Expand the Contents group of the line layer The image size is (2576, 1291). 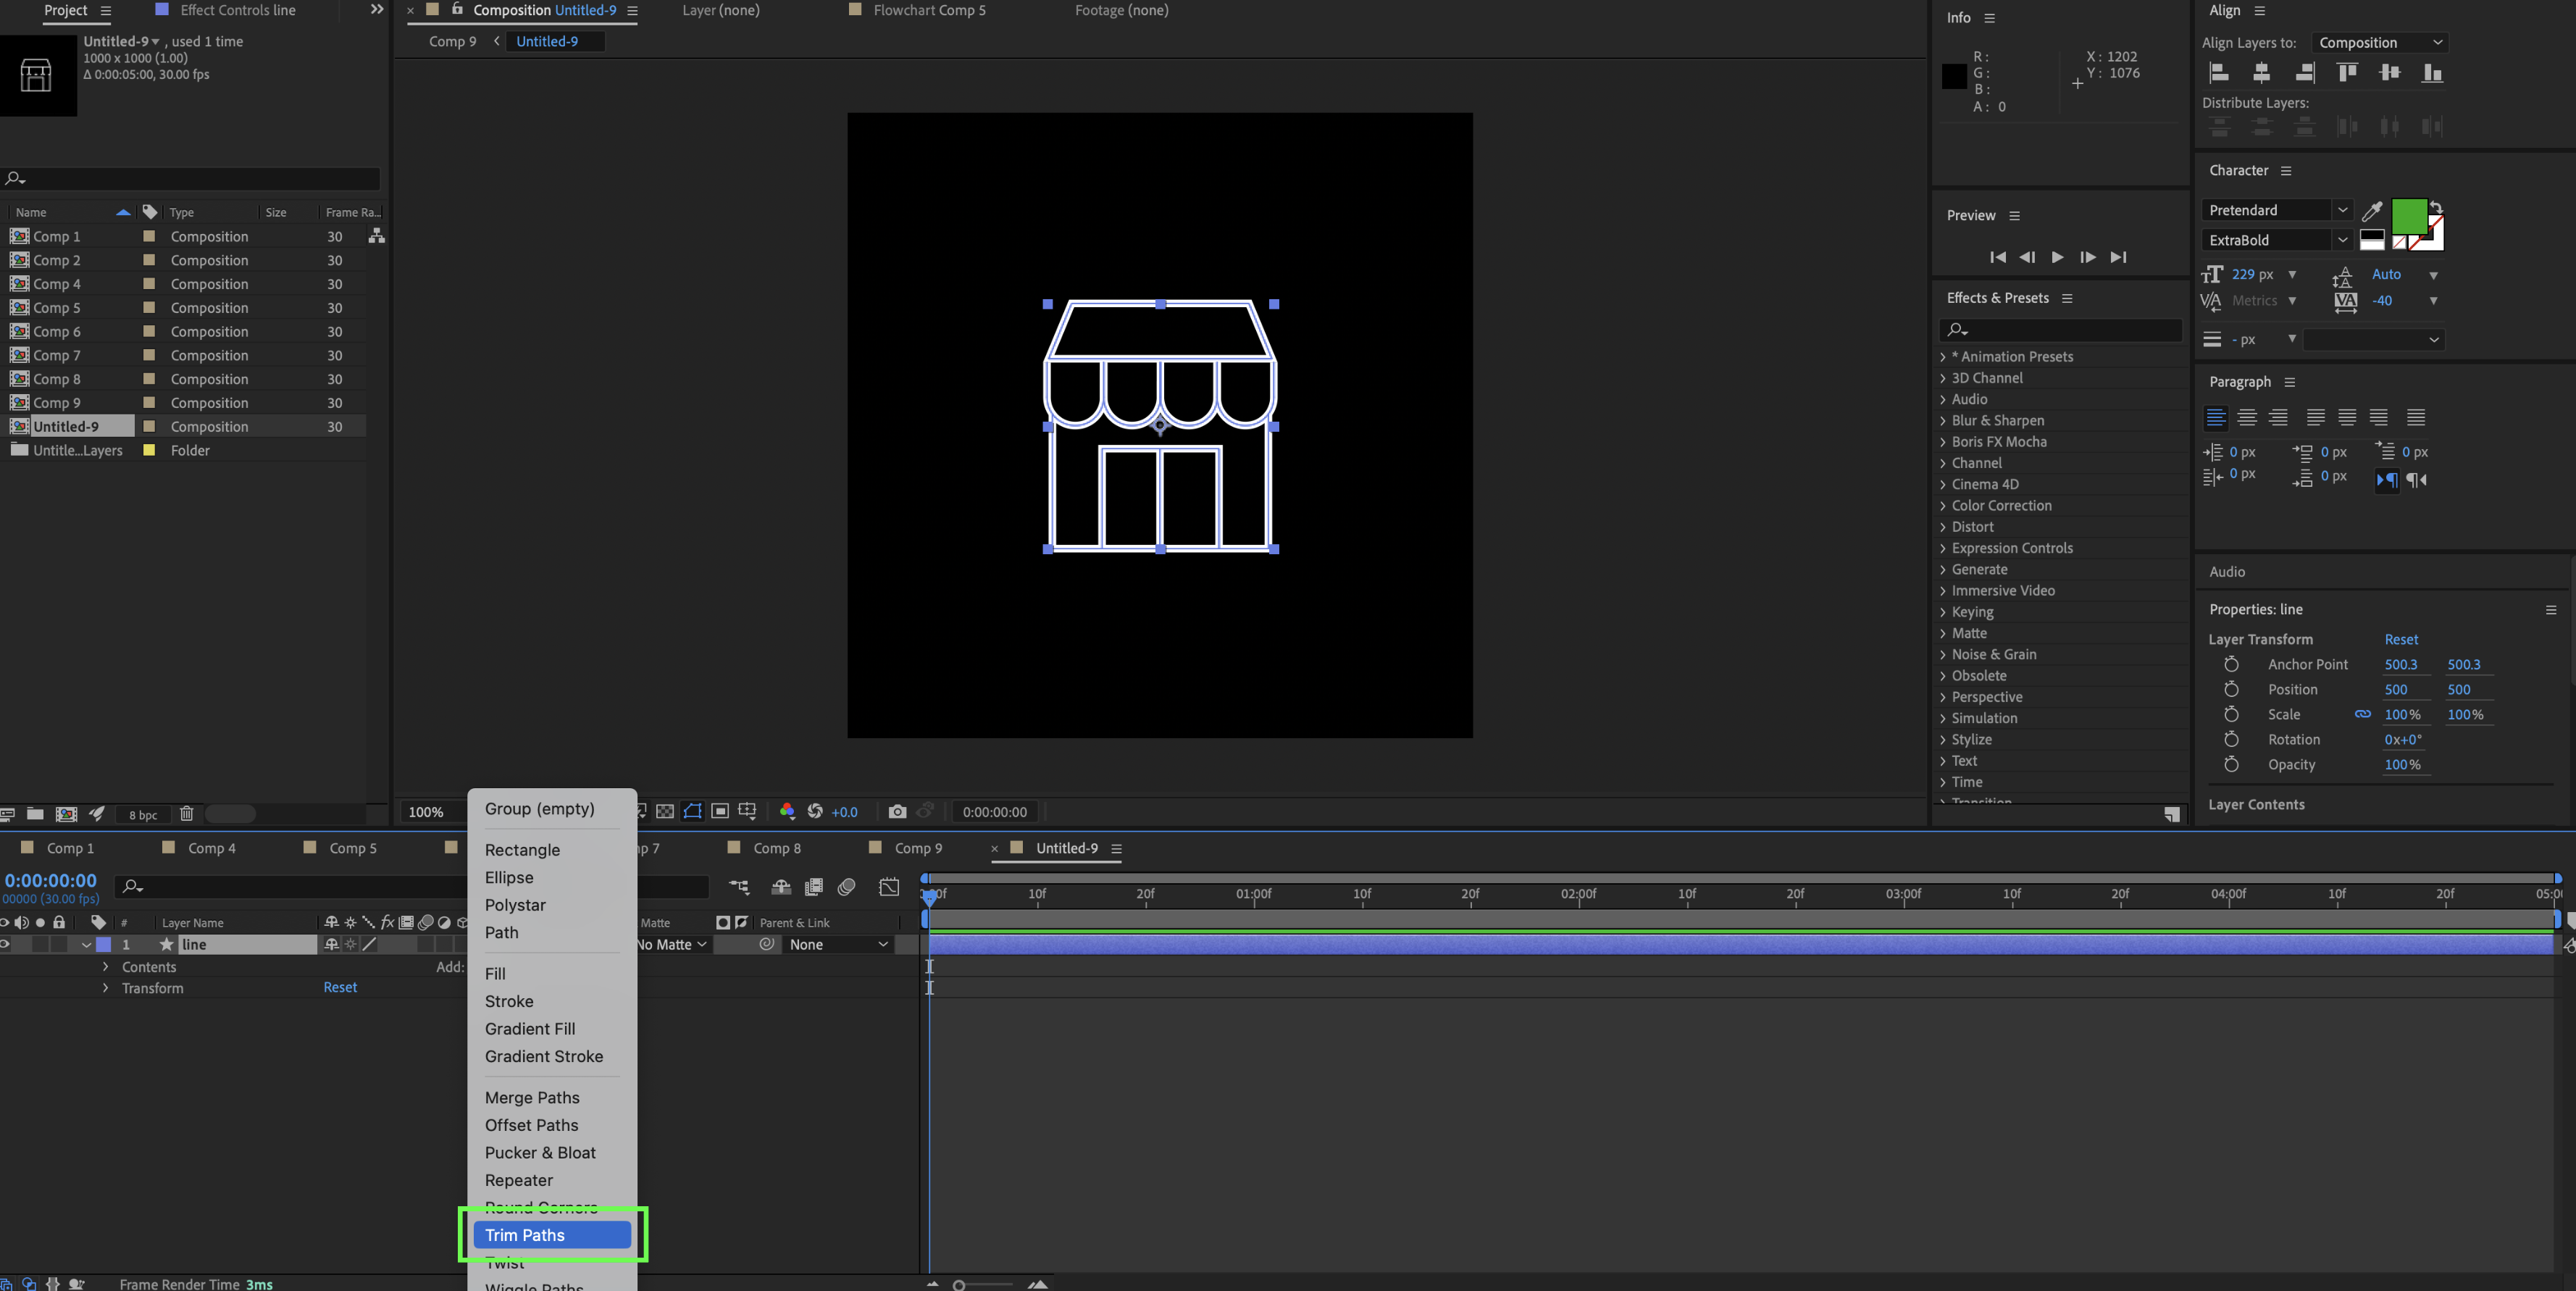[105, 967]
